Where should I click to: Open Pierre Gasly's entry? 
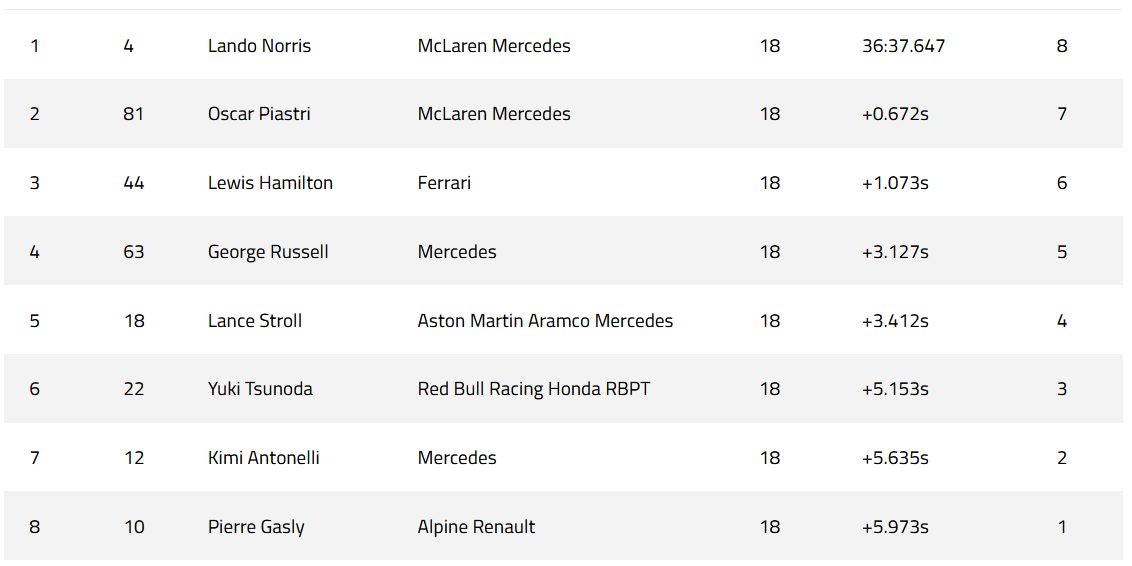(x=256, y=527)
